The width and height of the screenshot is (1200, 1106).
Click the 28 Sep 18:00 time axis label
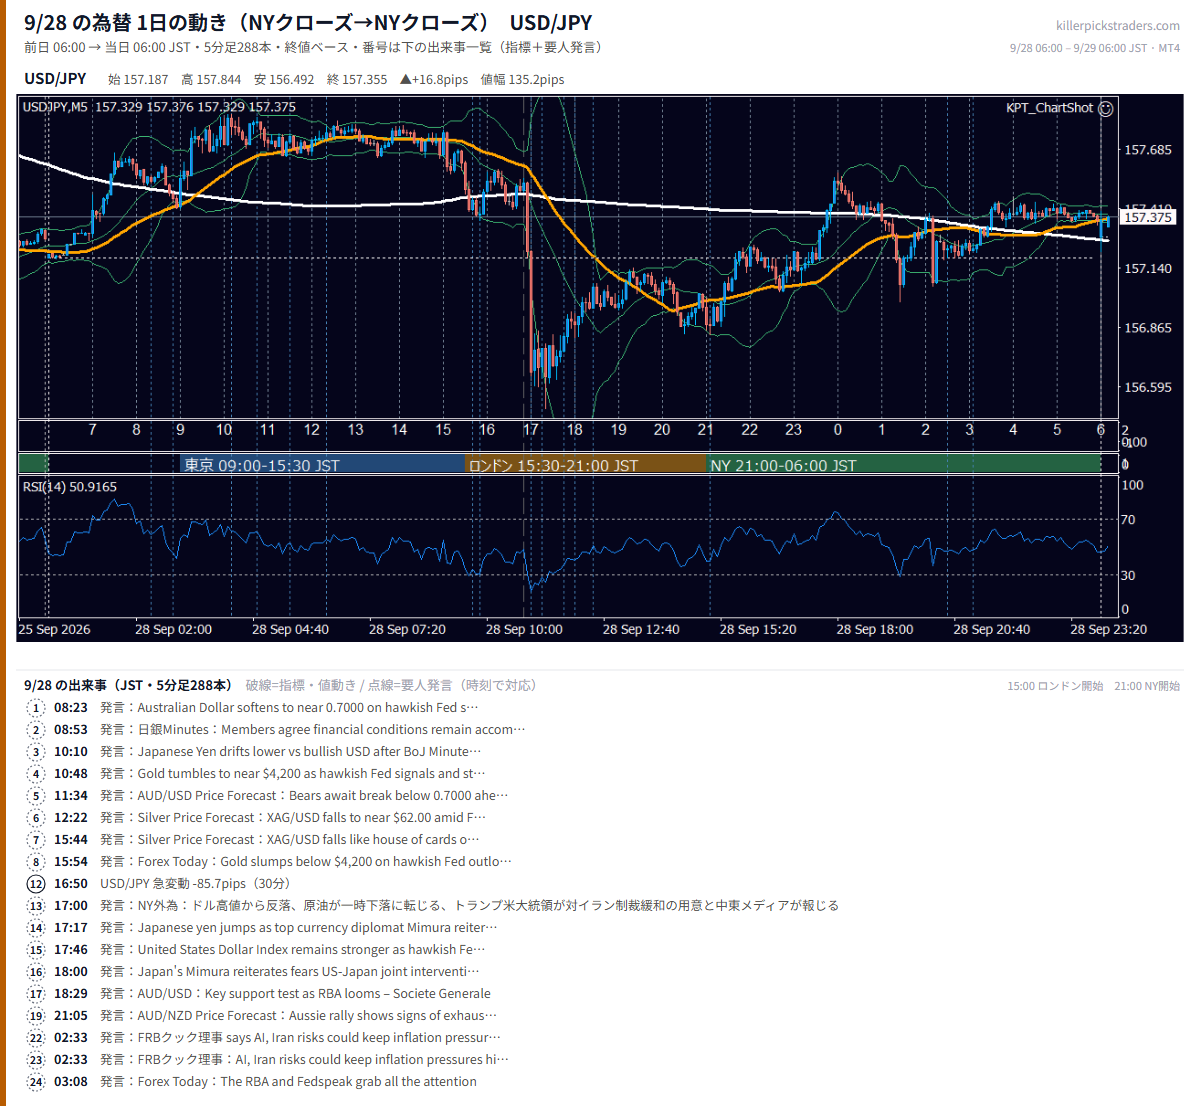tap(875, 630)
